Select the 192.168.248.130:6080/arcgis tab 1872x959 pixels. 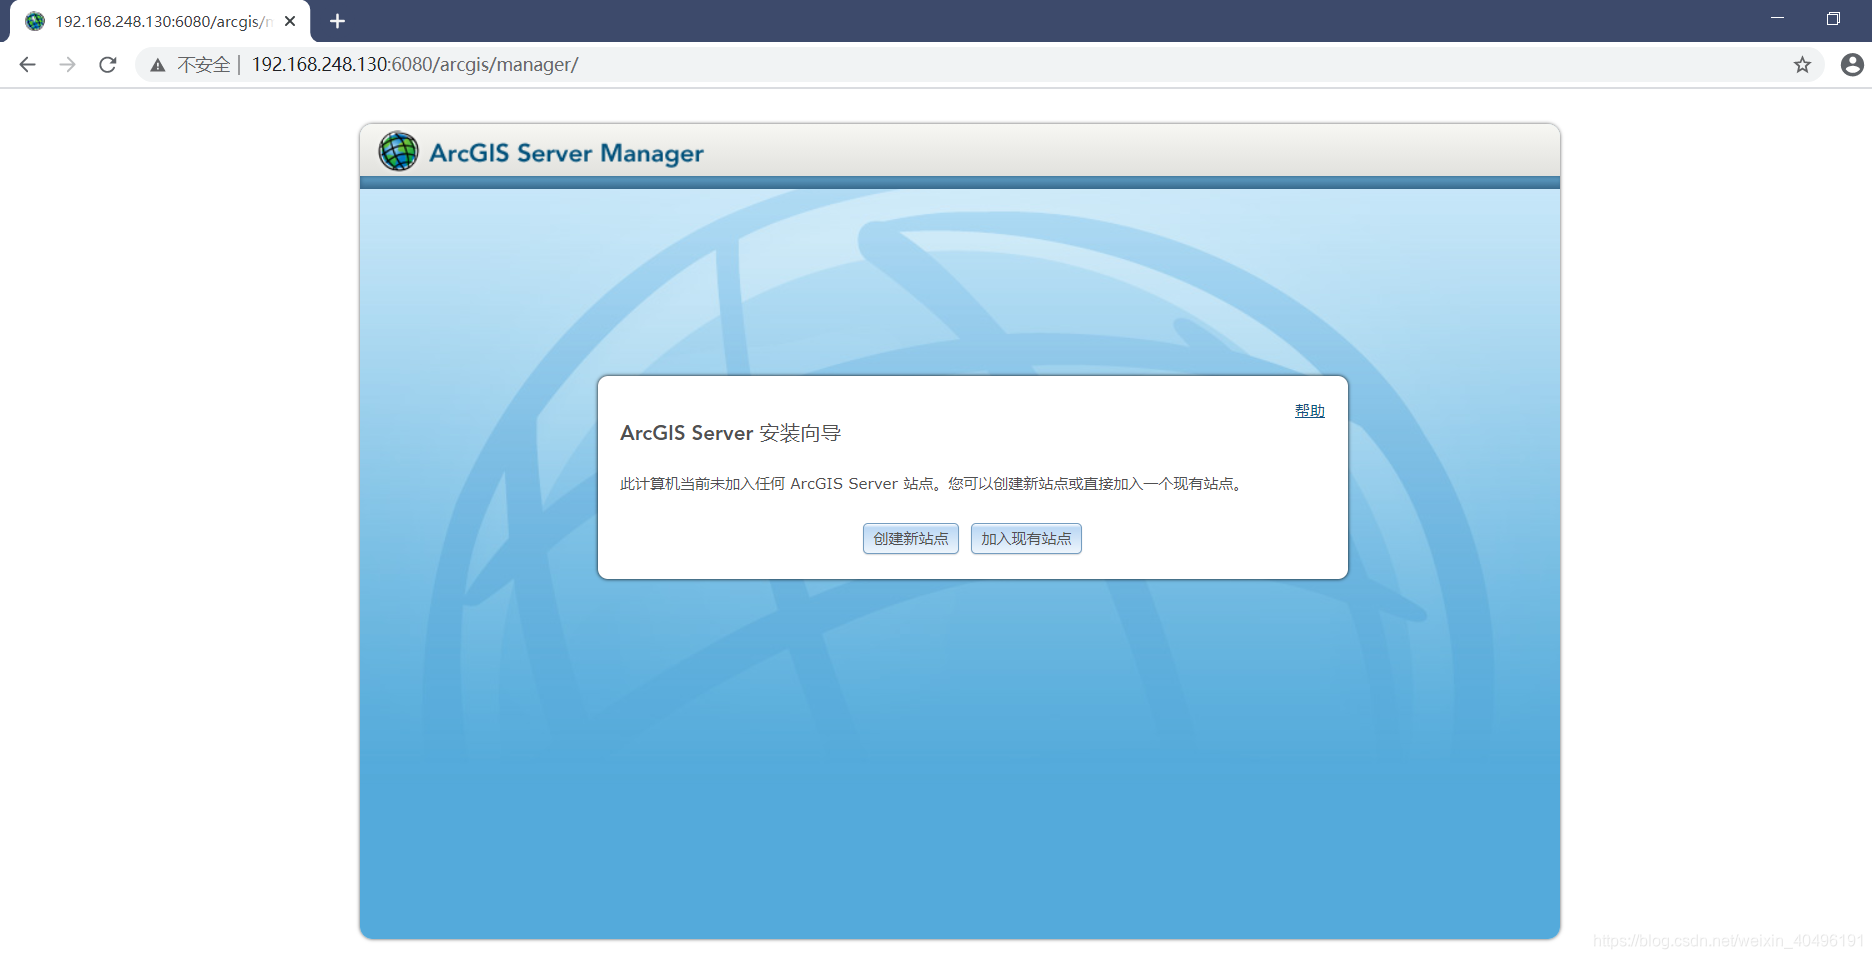coord(160,21)
